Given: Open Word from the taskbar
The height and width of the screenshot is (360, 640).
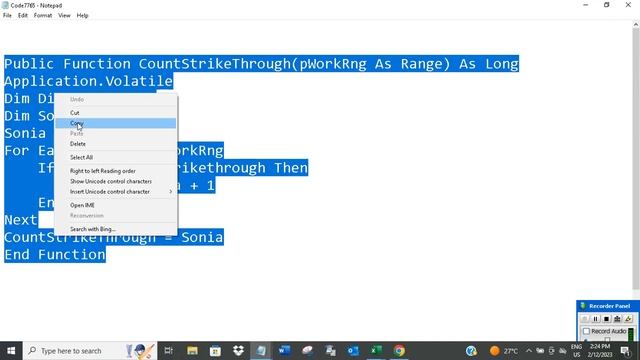Looking at the screenshot, I should (x=284, y=351).
